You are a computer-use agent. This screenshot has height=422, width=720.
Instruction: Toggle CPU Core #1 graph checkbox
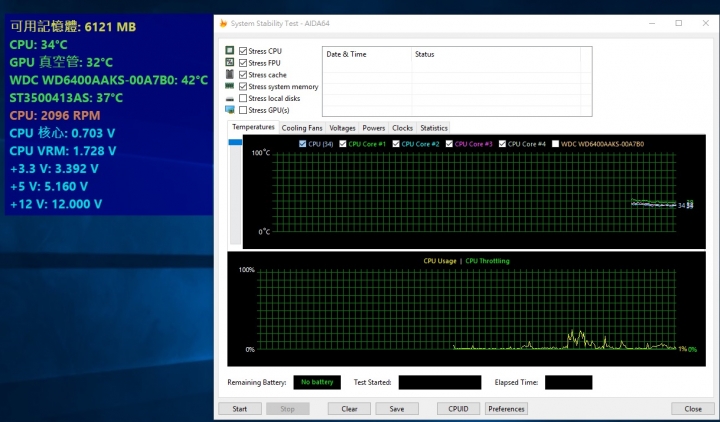[x=343, y=144]
